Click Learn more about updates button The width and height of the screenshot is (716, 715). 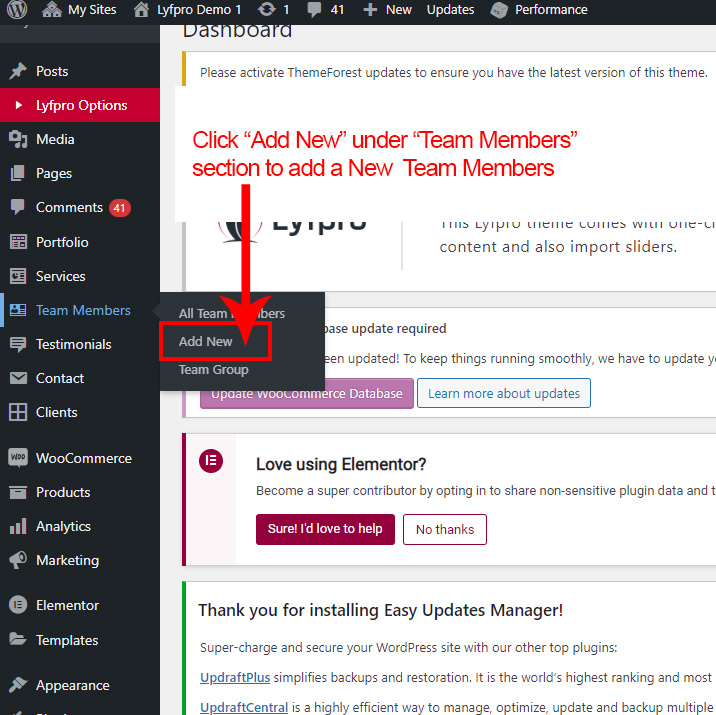(504, 393)
